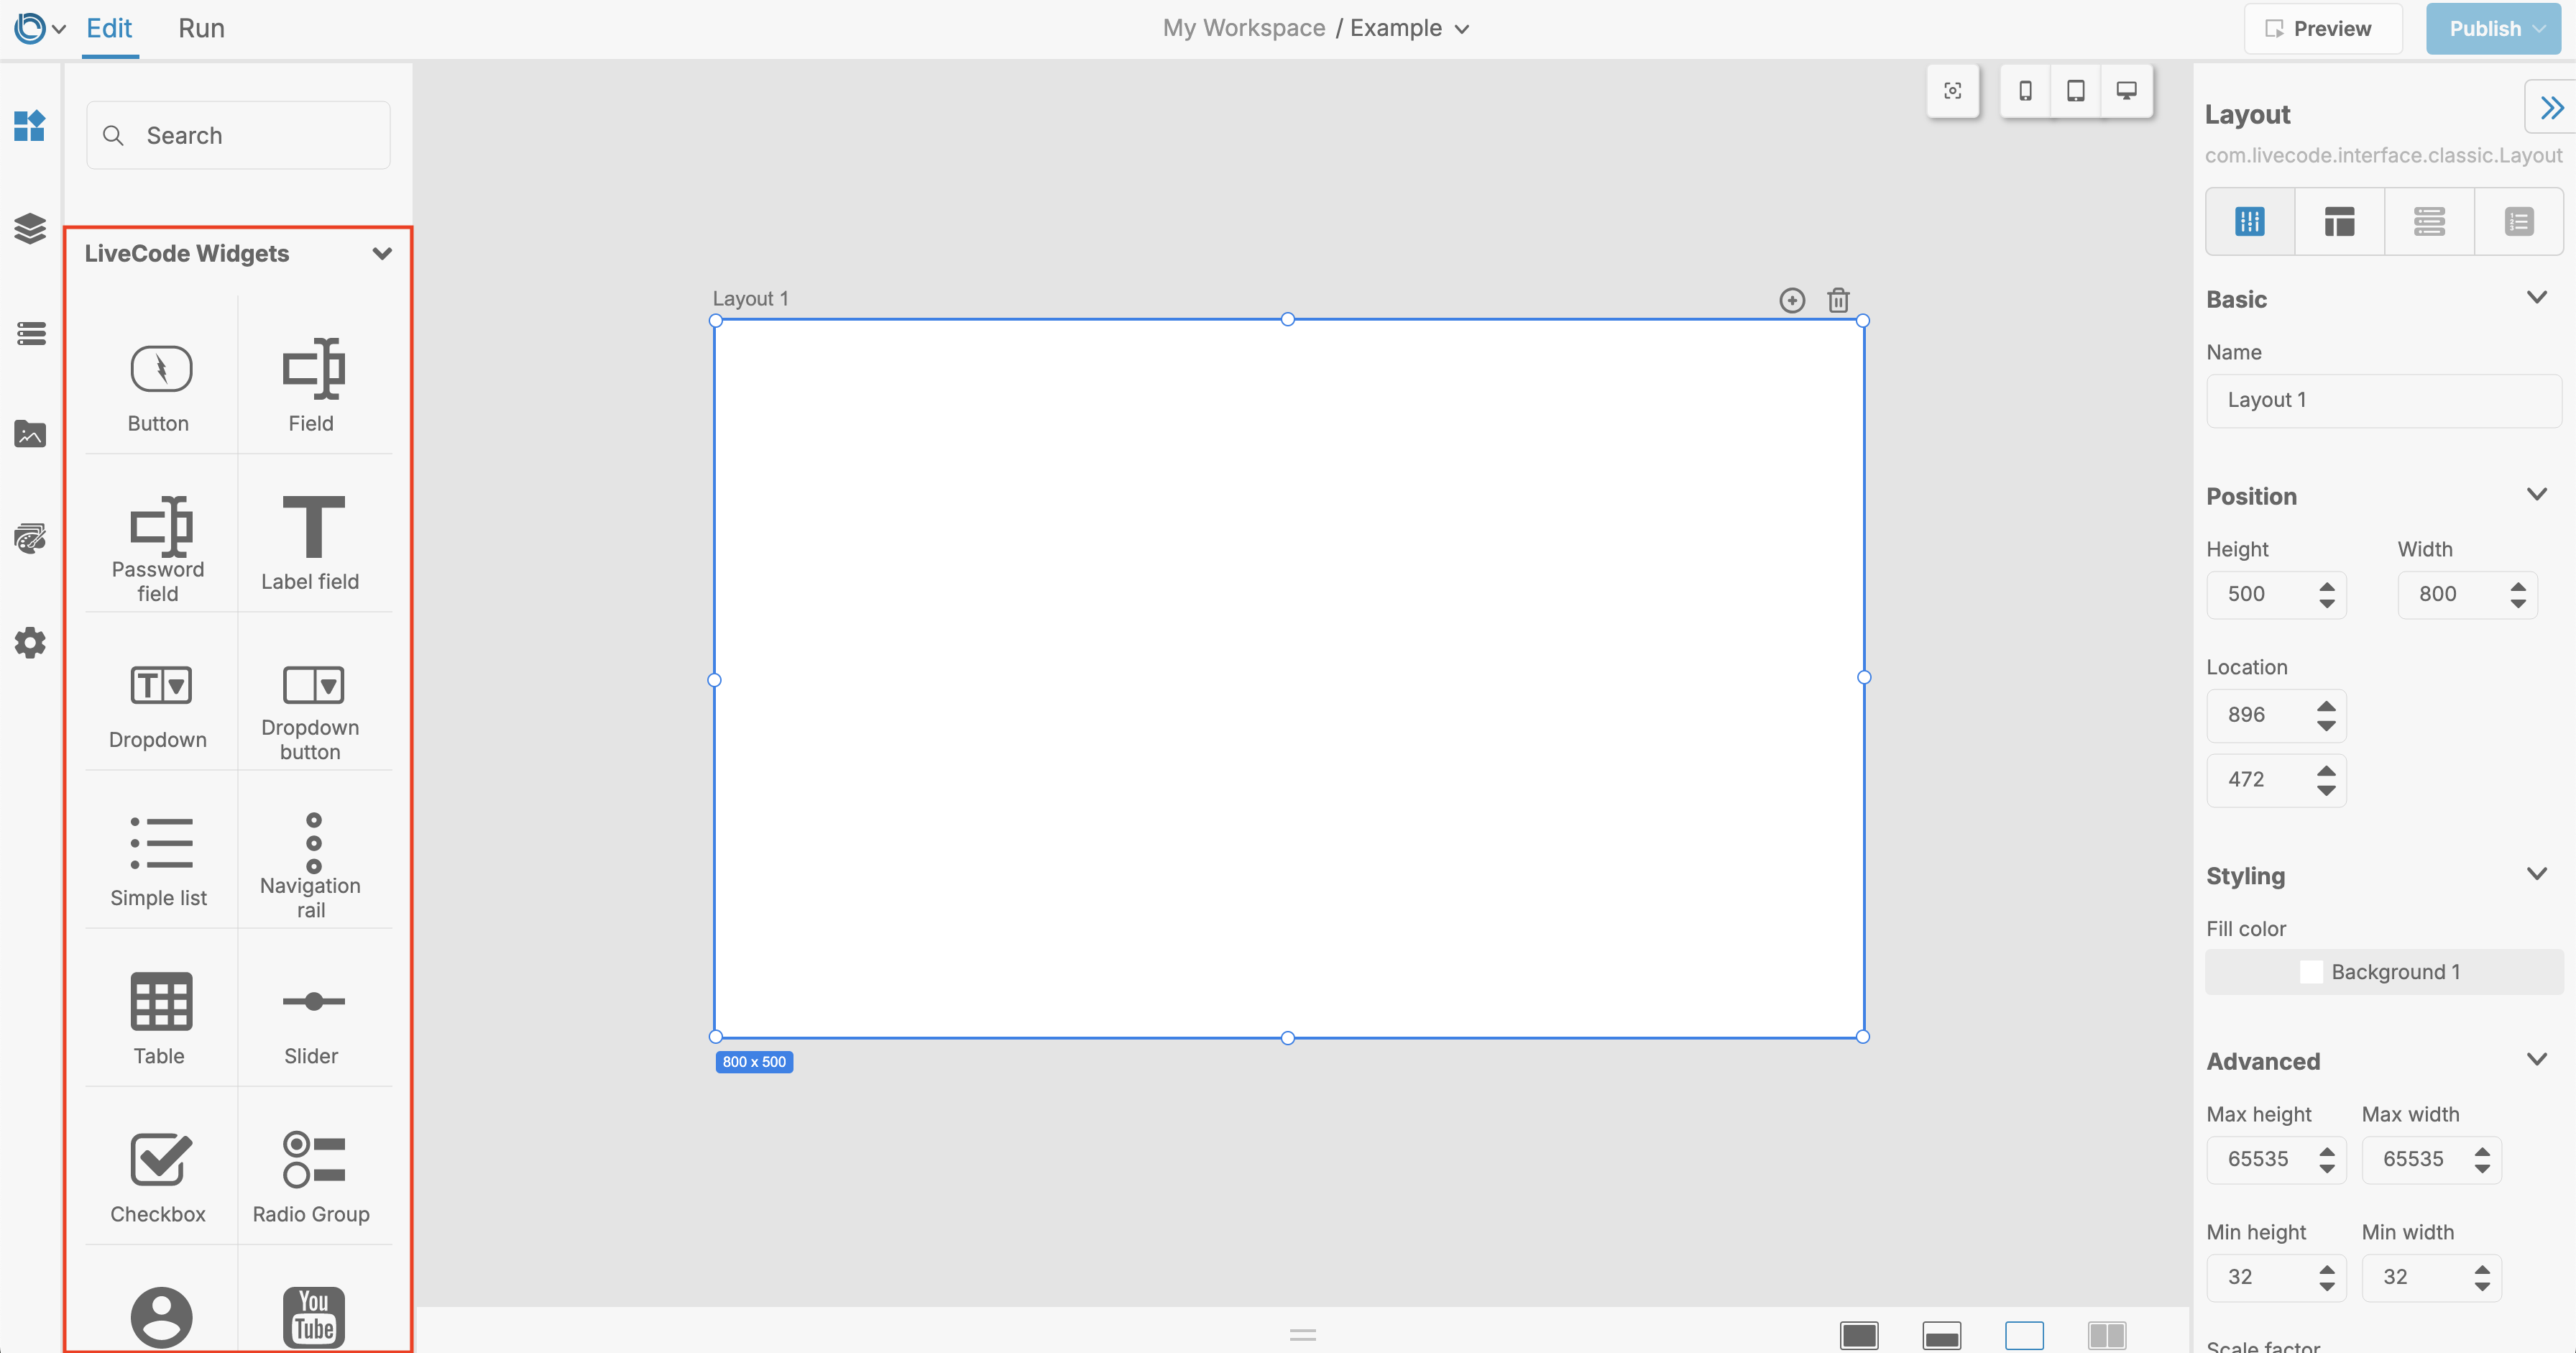2576x1353 pixels.
Task: Open the settings gear in the sidebar
Action: tap(30, 642)
